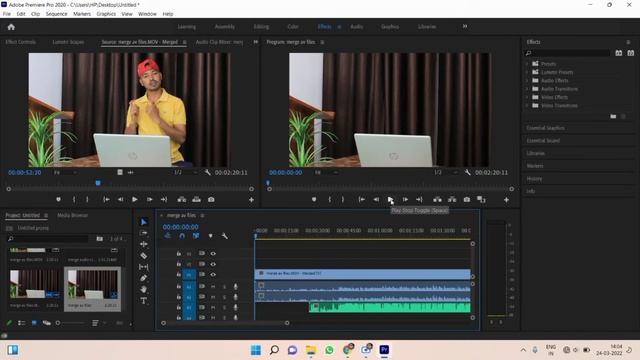Open the History panel
The image size is (640, 360).
pos(534,179)
